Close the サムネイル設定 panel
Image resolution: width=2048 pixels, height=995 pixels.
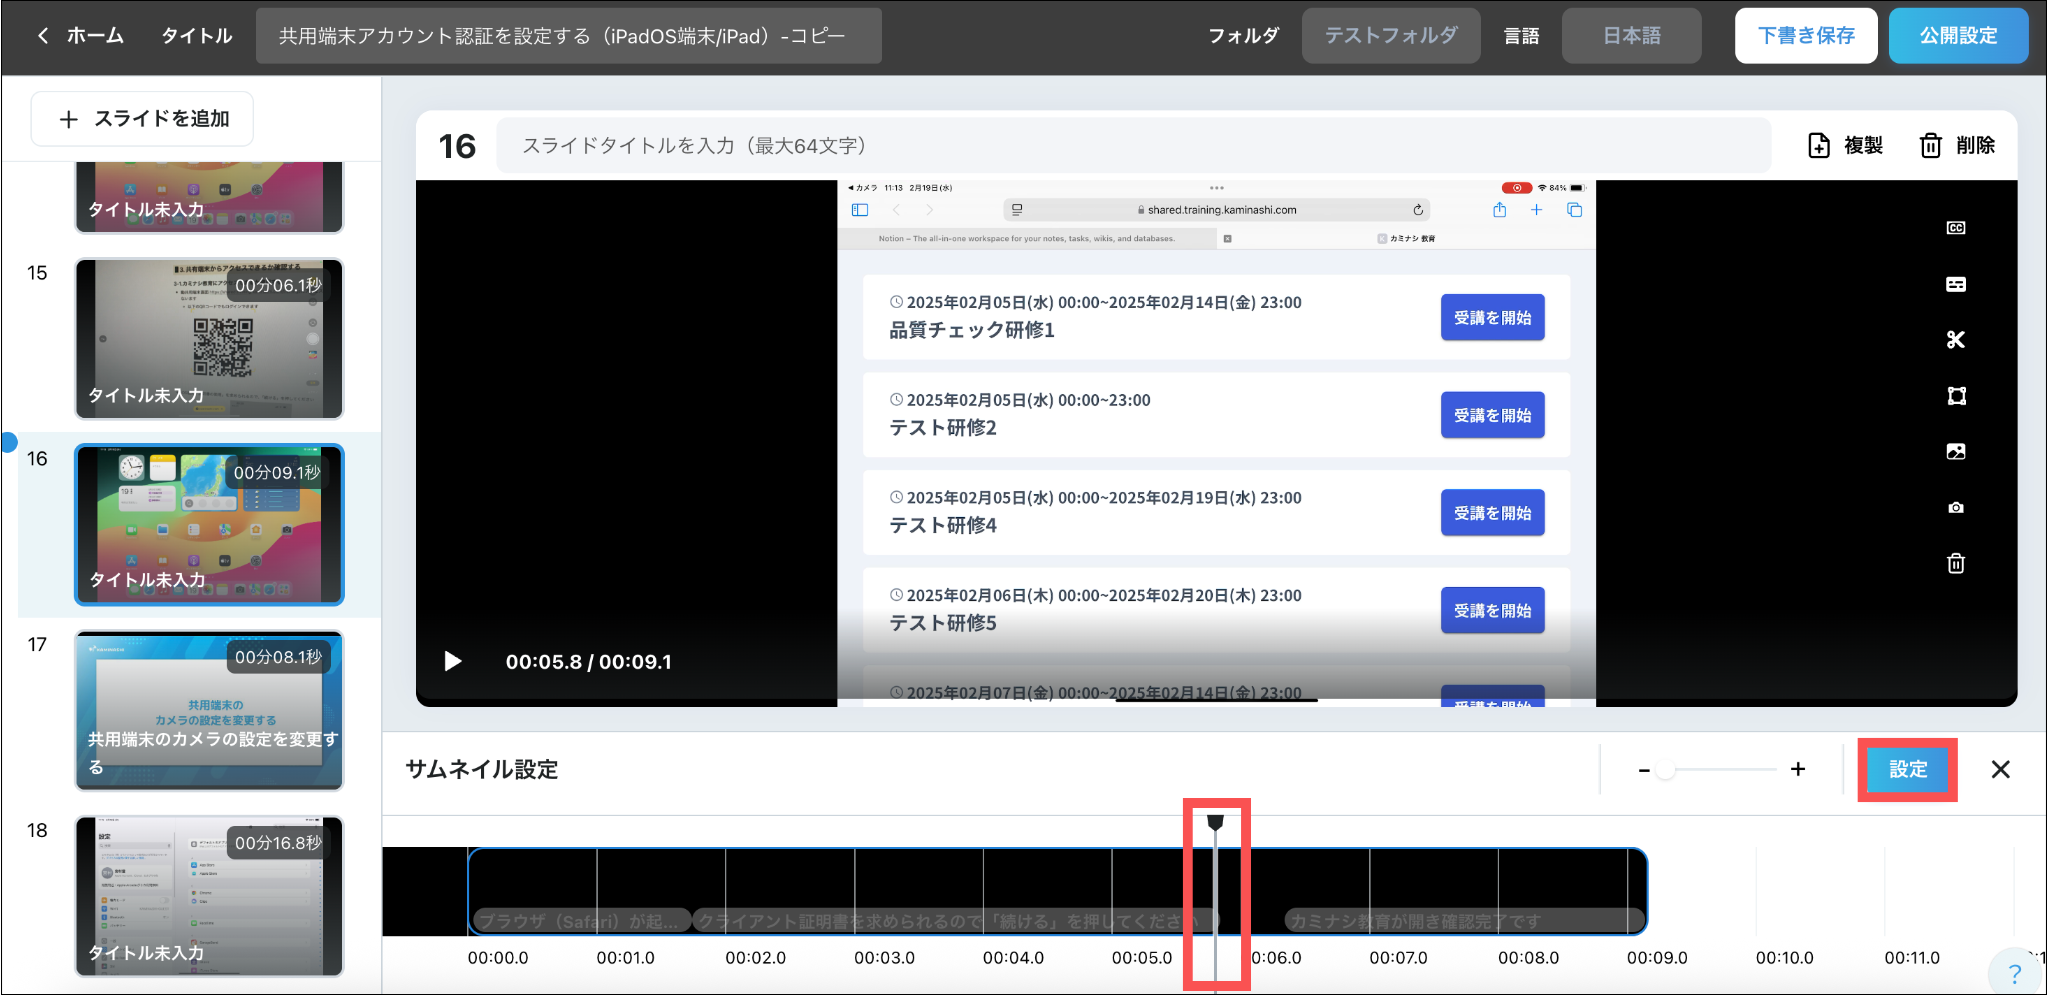tap(2000, 769)
